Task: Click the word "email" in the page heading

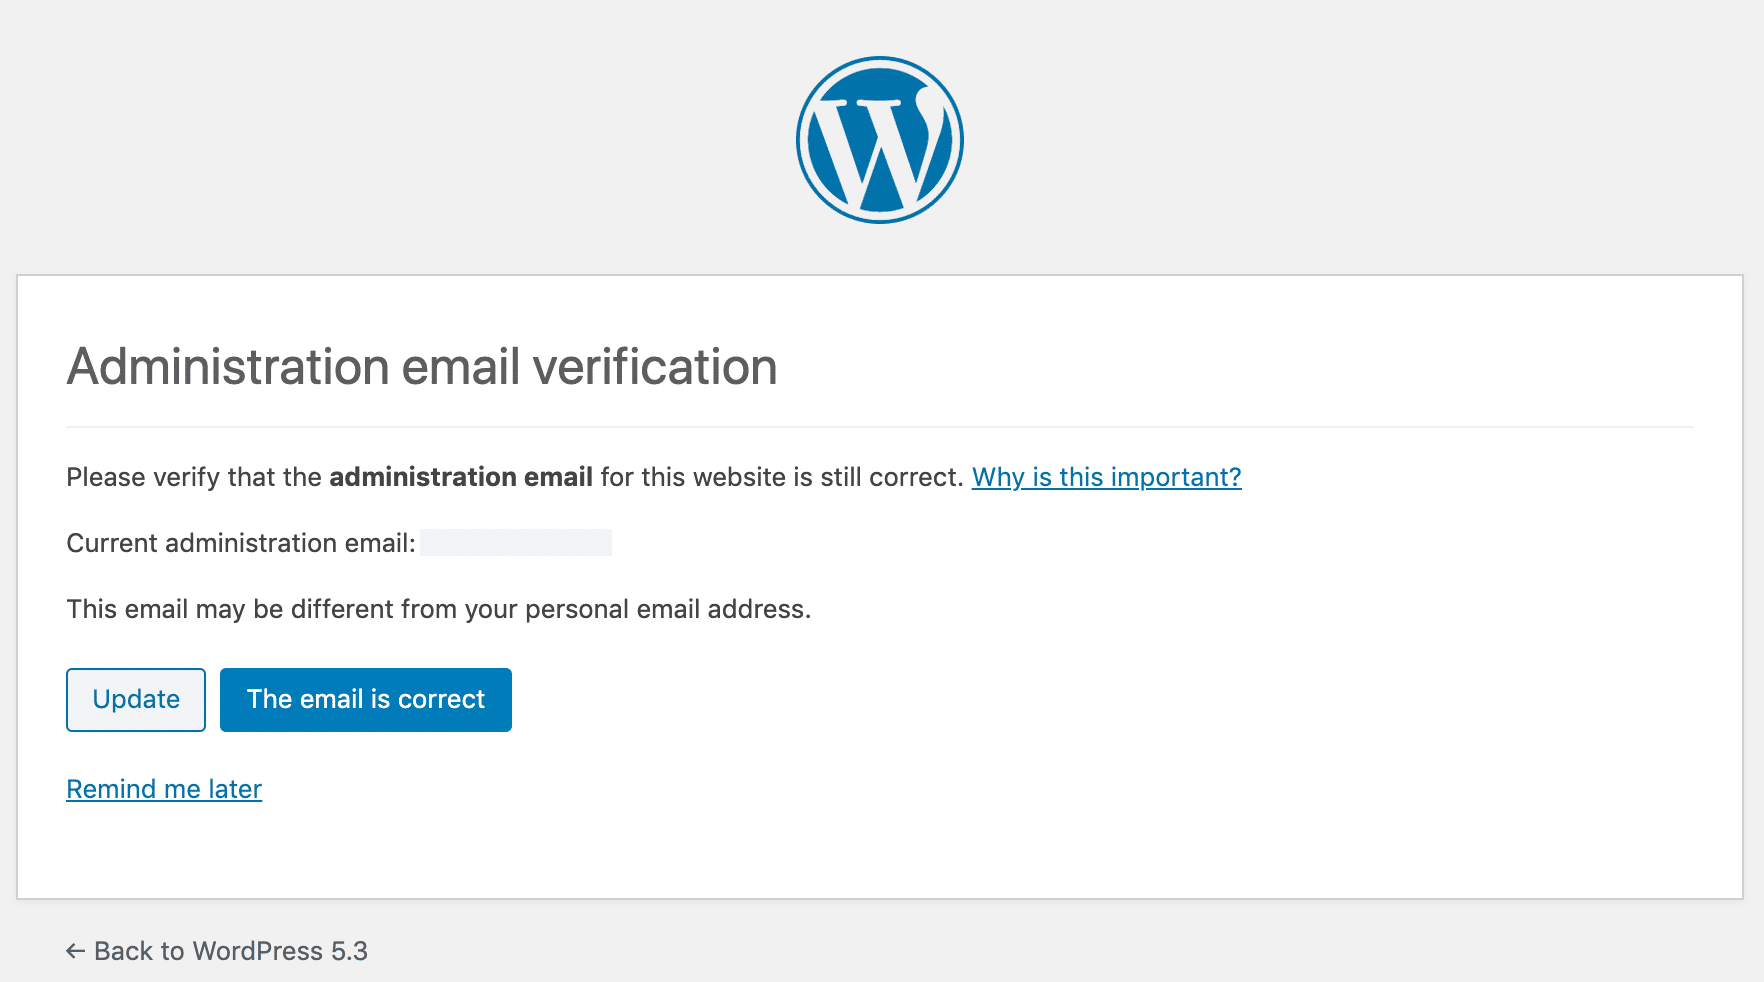Action: [x=461, y=367]
